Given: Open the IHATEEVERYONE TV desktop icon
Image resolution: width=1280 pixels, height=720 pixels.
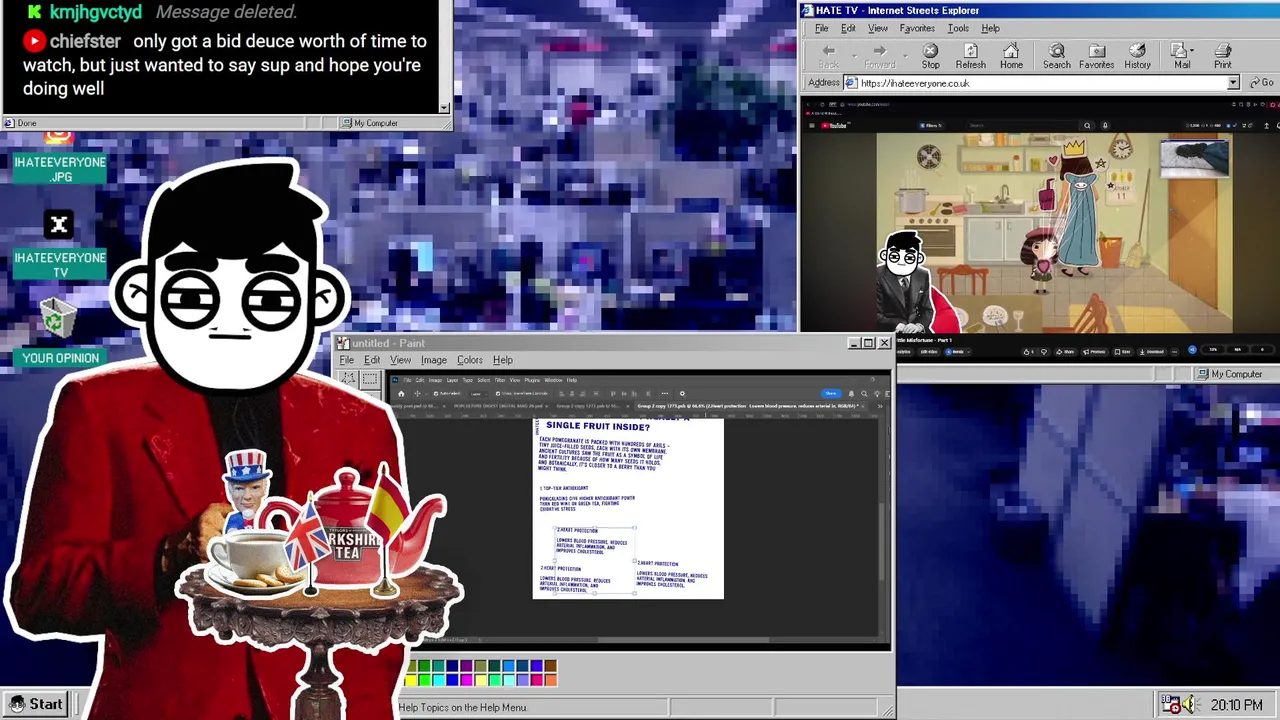Looking at the screenshot, I should [59, 246].
